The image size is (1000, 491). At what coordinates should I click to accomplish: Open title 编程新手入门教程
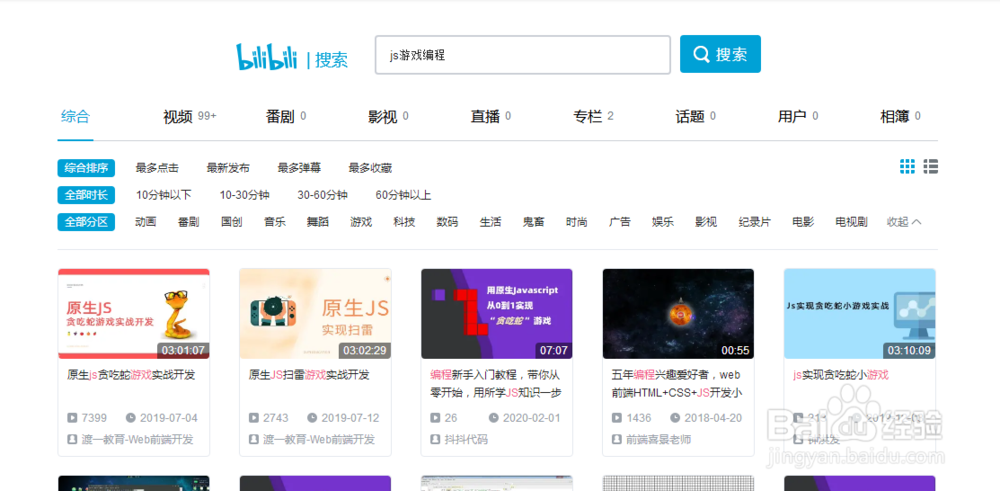tap(496, 383)
